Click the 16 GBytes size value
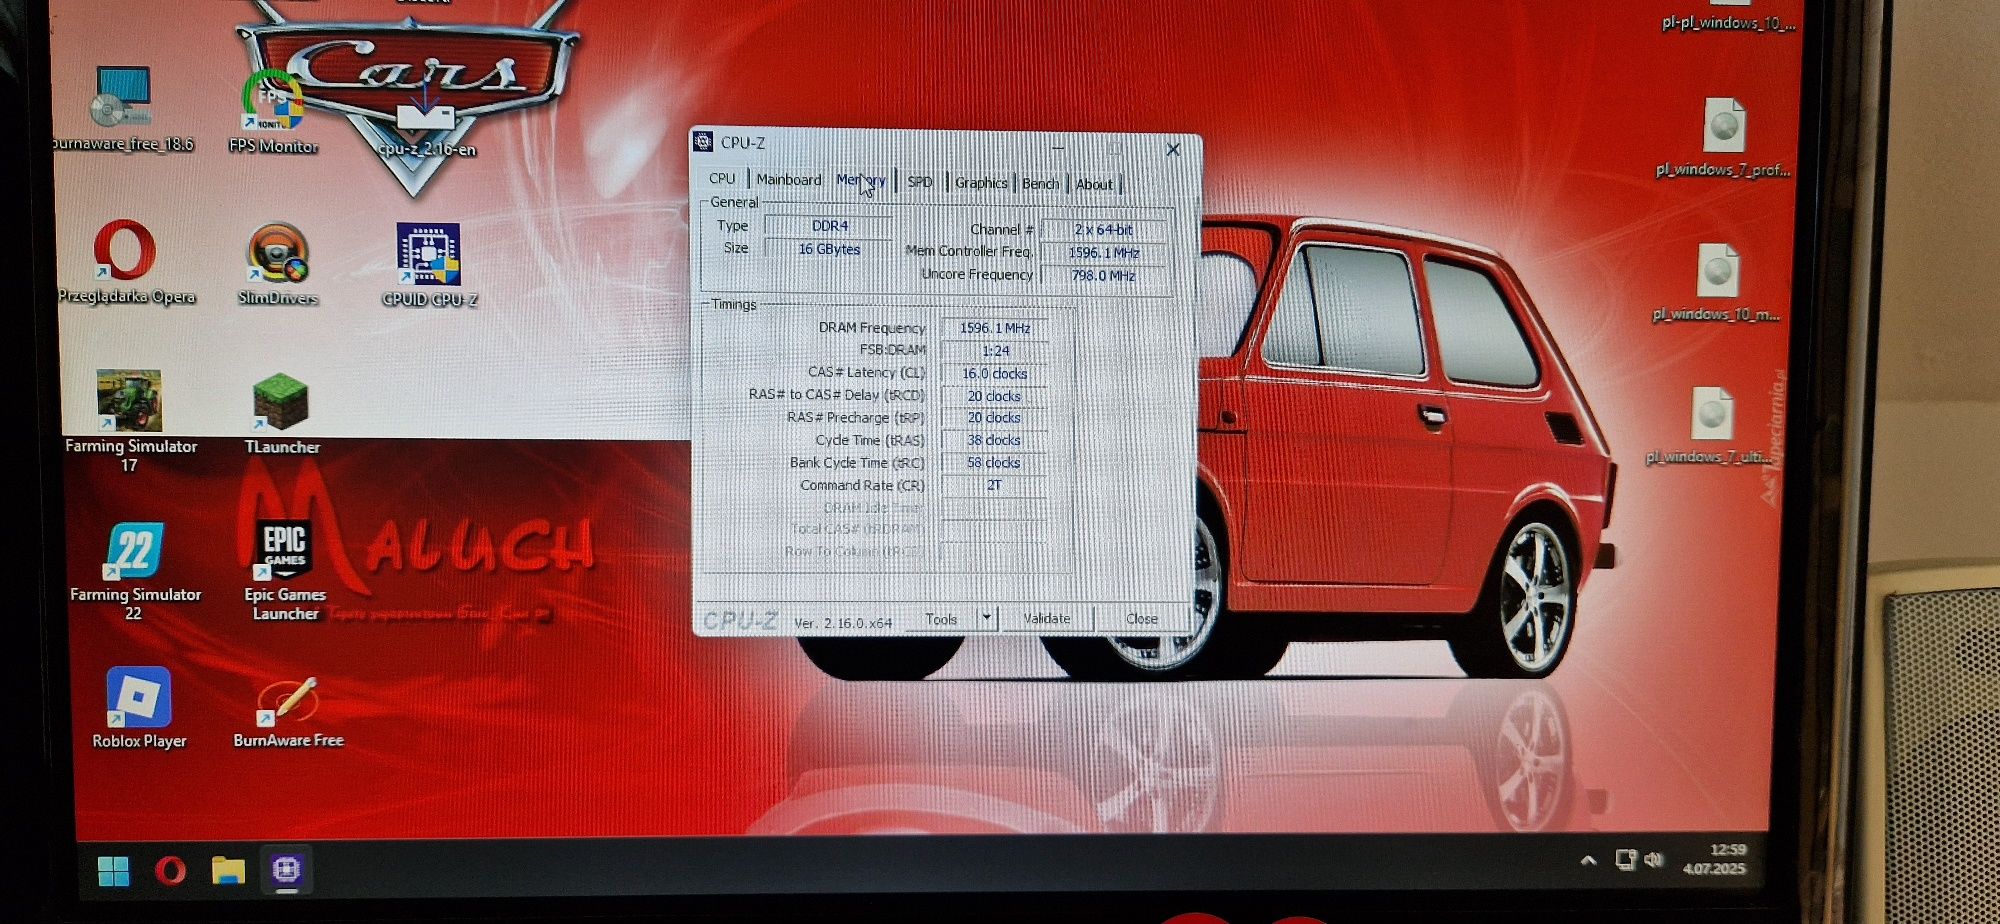This screenshot has width=2000, height=924. coord(829,249)
